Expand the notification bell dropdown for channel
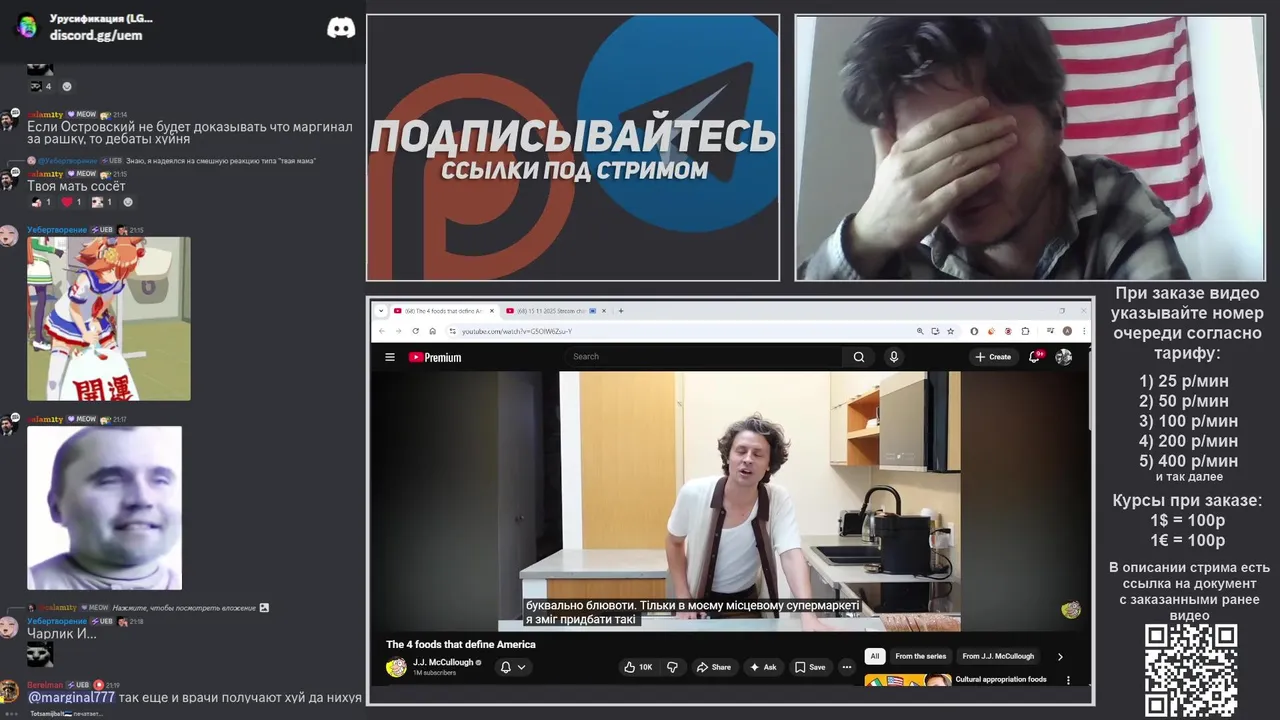 pyautogui.click(x=512, y=667)
